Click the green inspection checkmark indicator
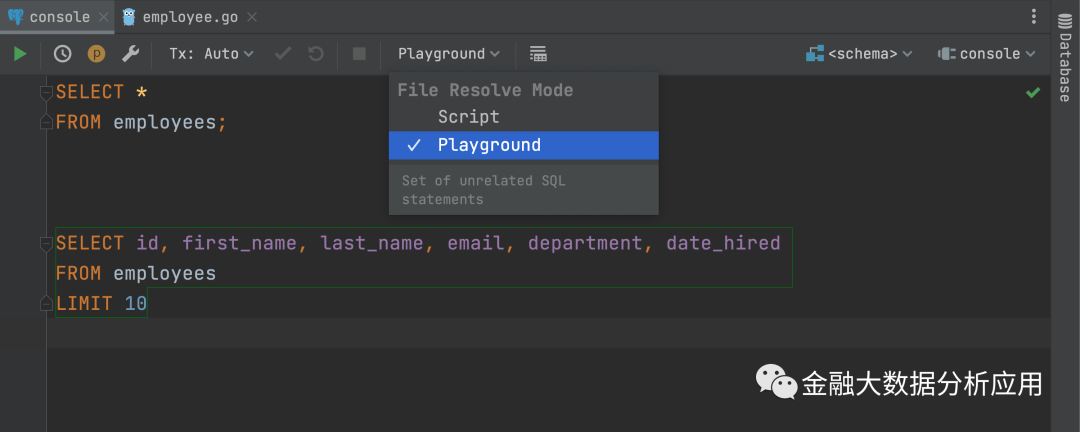 pyautogui.click(x=1033, y=92)
